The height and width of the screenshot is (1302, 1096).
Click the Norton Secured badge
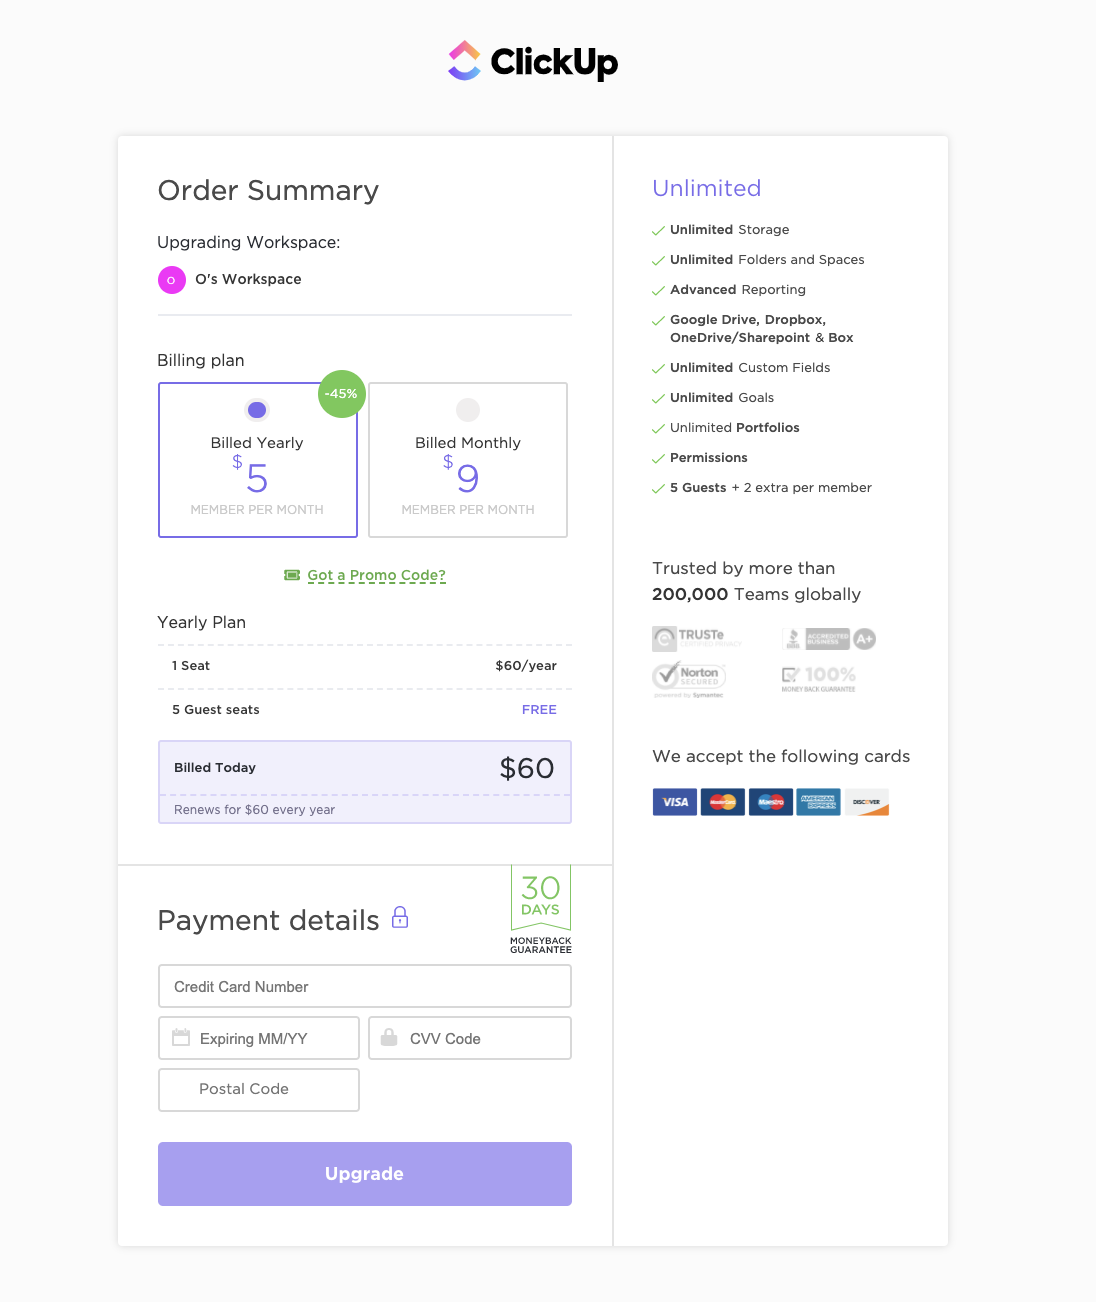click(689, 680)
